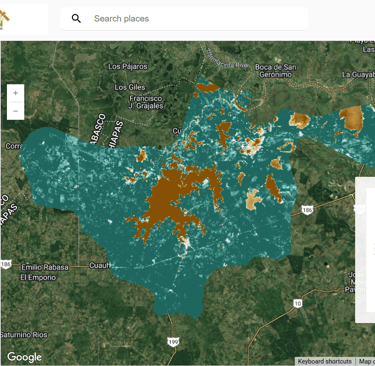Click the Map data attribution text
Viewport: 375px width, 366px height.
coord(366,361)
